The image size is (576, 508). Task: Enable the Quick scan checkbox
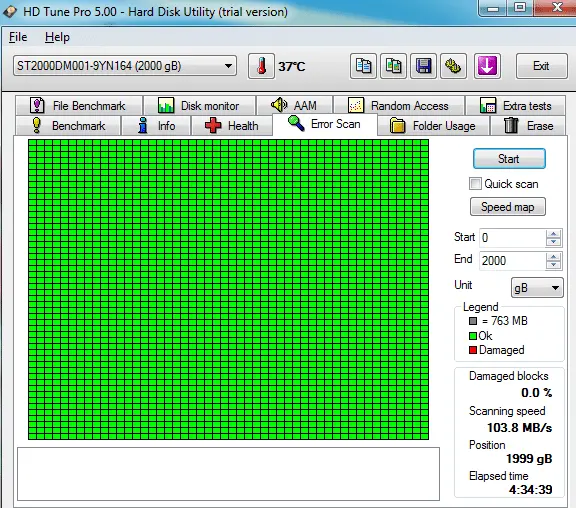pos(475,184)
